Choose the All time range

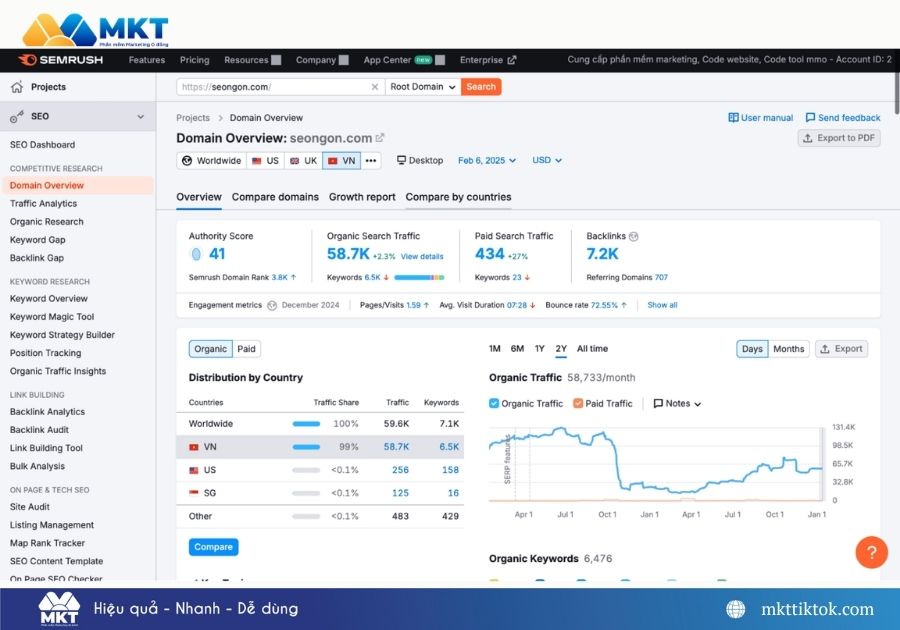pyautogui.click(x=592, y=349)
